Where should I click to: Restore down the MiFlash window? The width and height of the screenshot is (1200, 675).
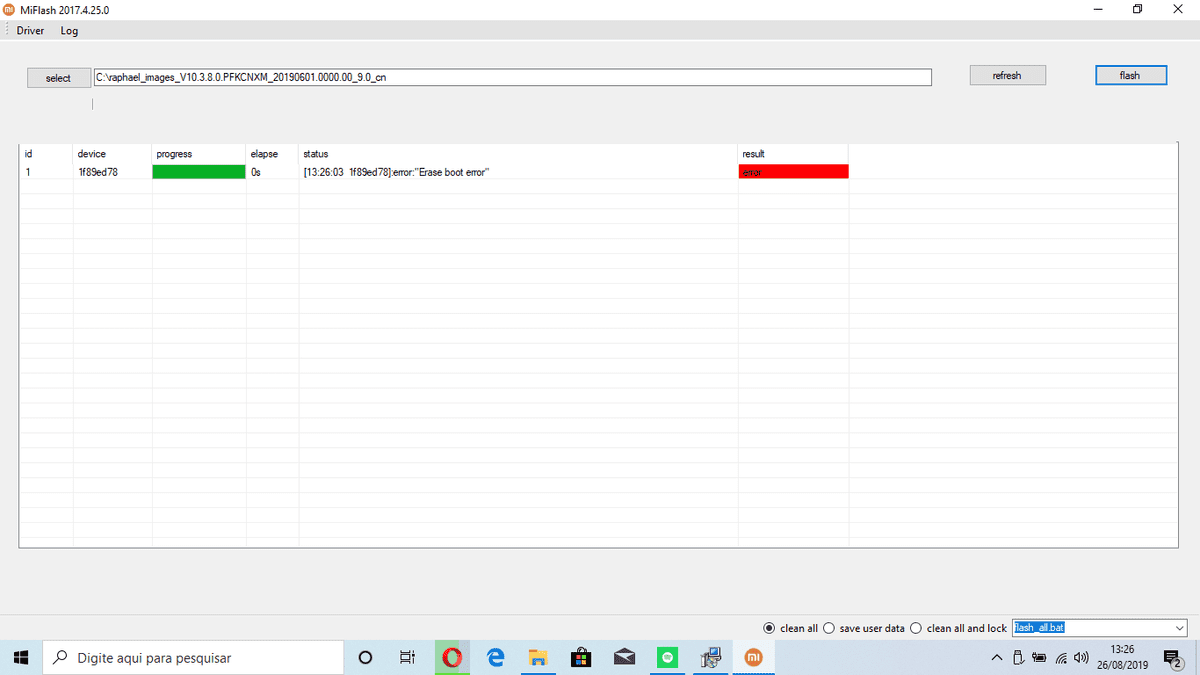click(x=1137, y=10)
